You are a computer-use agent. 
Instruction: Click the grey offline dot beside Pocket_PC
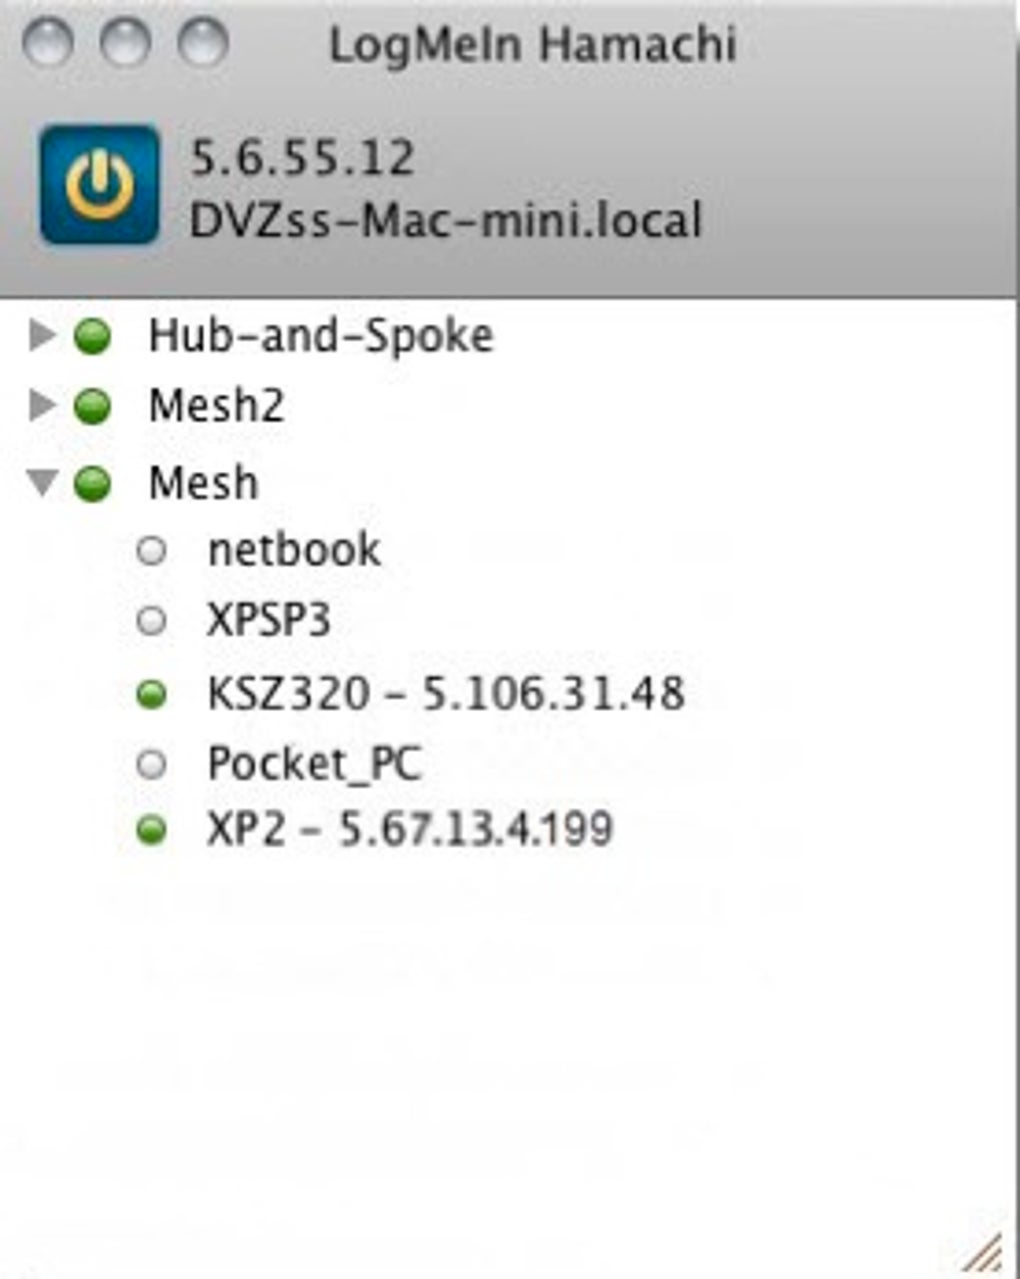[151, 765]
